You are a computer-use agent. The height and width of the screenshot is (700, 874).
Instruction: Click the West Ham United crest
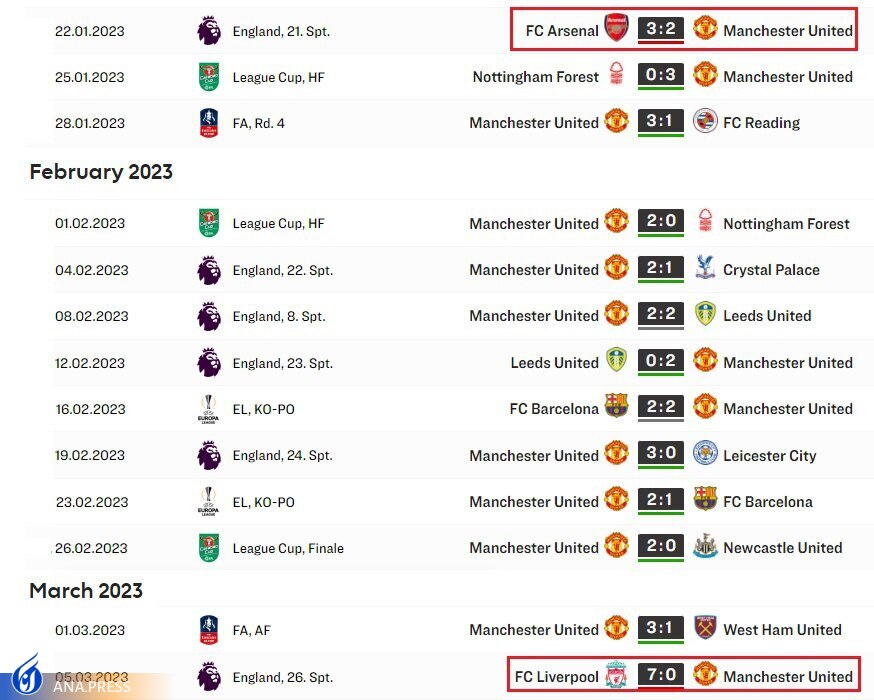[x=705, y=629]
